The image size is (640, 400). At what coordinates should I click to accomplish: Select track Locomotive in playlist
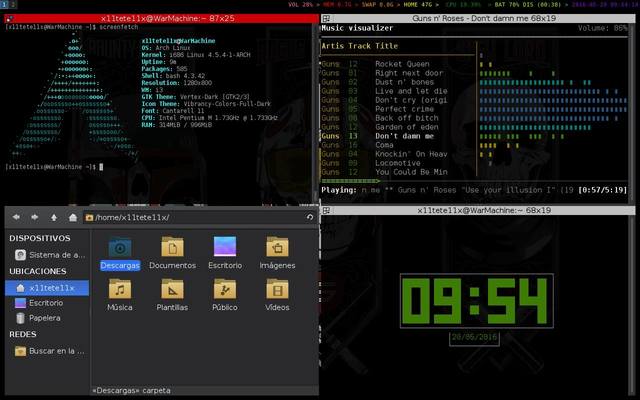point(398,163)
